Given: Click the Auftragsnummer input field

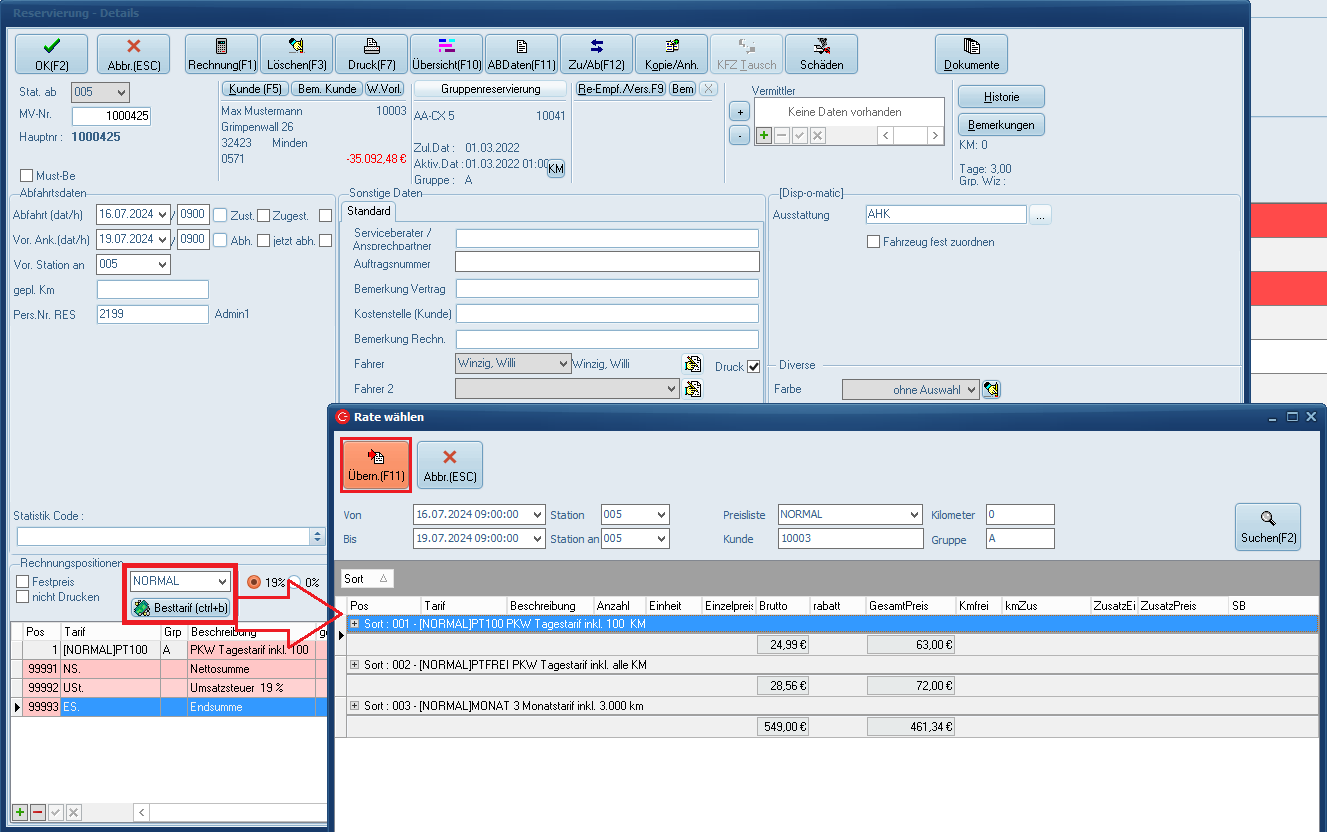Looking at the screenshot, I should click(607, 263).
